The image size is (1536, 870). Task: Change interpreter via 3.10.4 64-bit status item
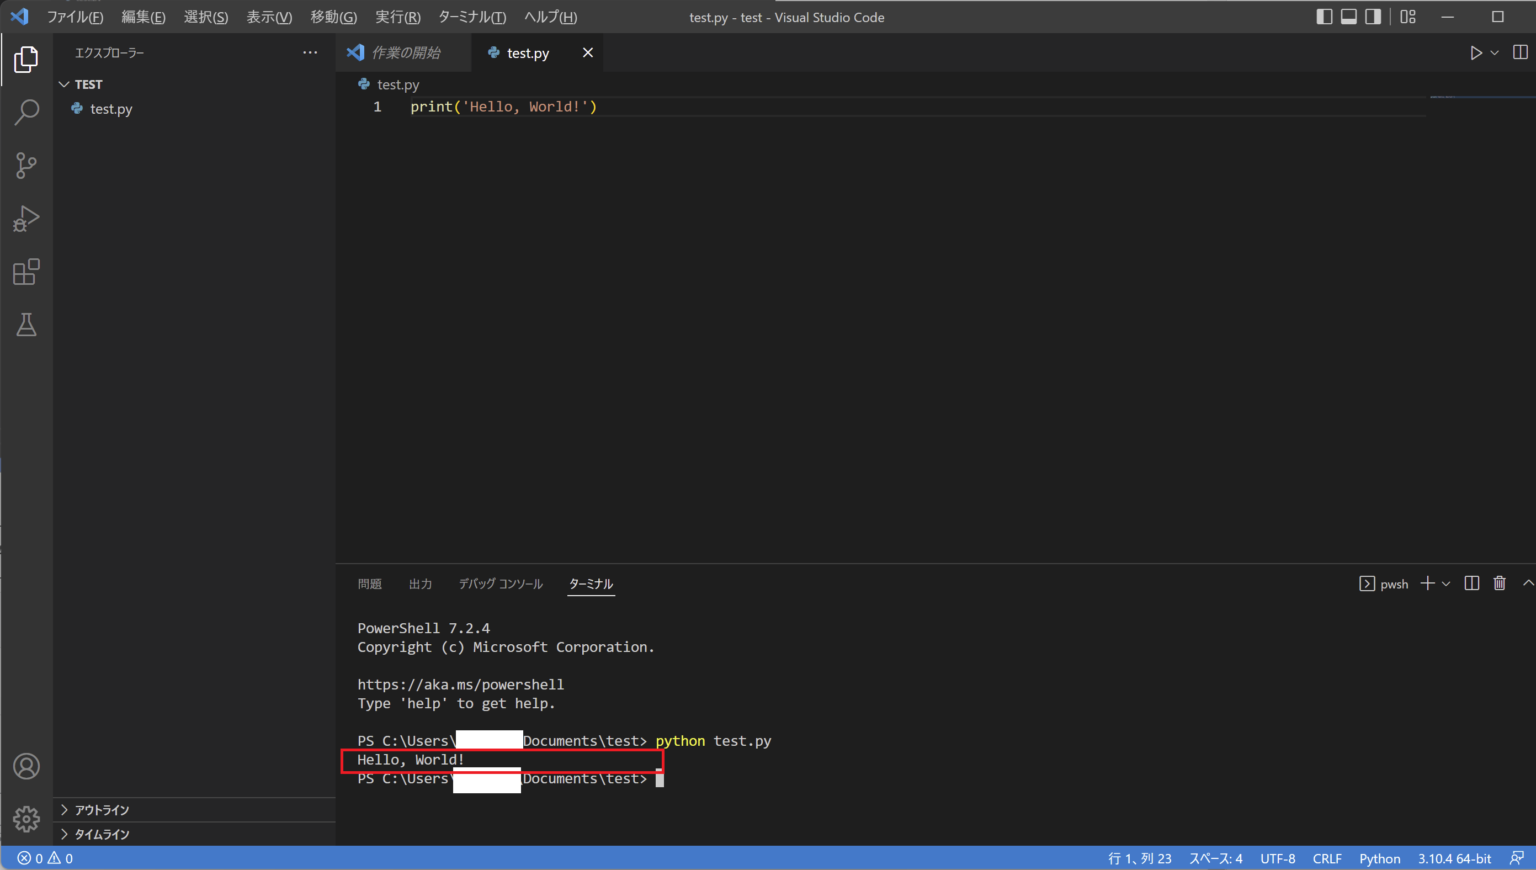pos(1454,858)
